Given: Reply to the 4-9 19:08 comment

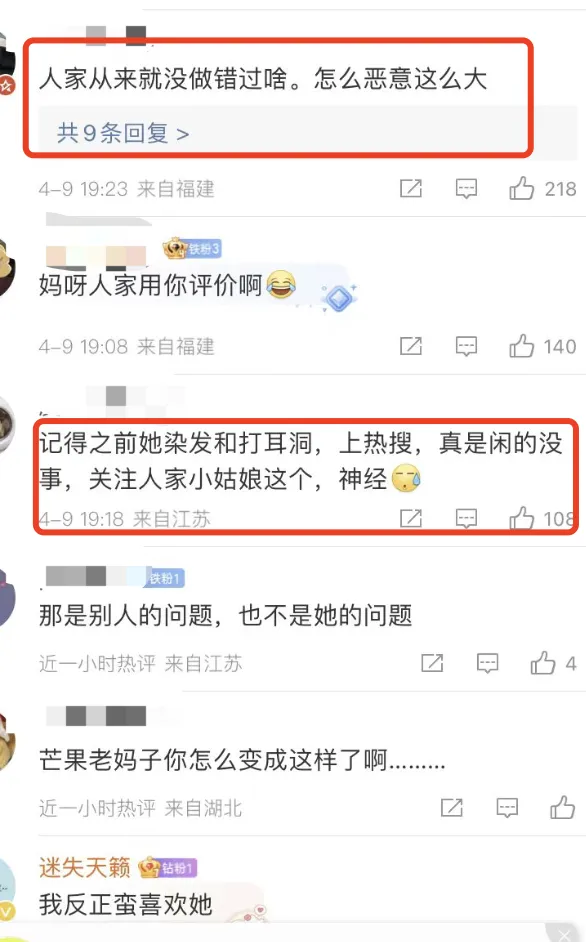Looking at the screenshot, I should click(466, 346).
